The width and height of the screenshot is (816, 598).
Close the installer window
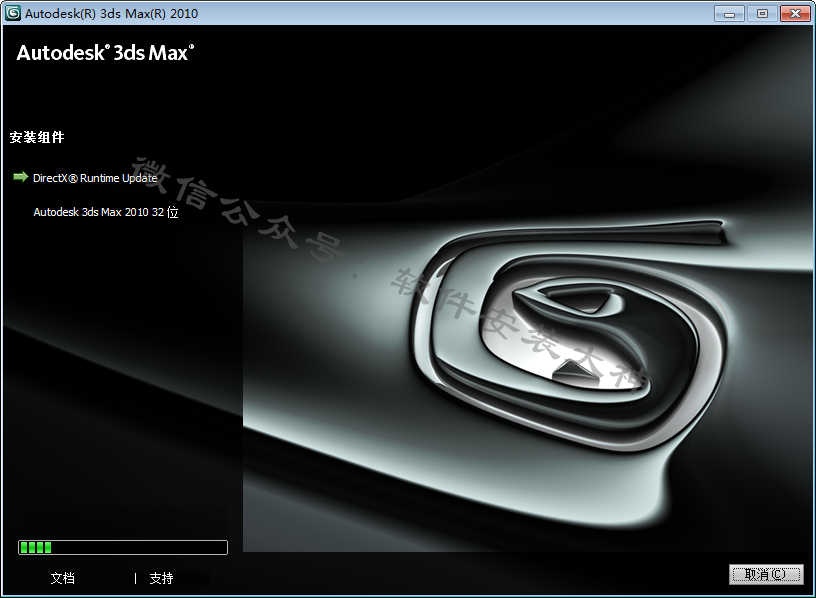tap(795, 14)
